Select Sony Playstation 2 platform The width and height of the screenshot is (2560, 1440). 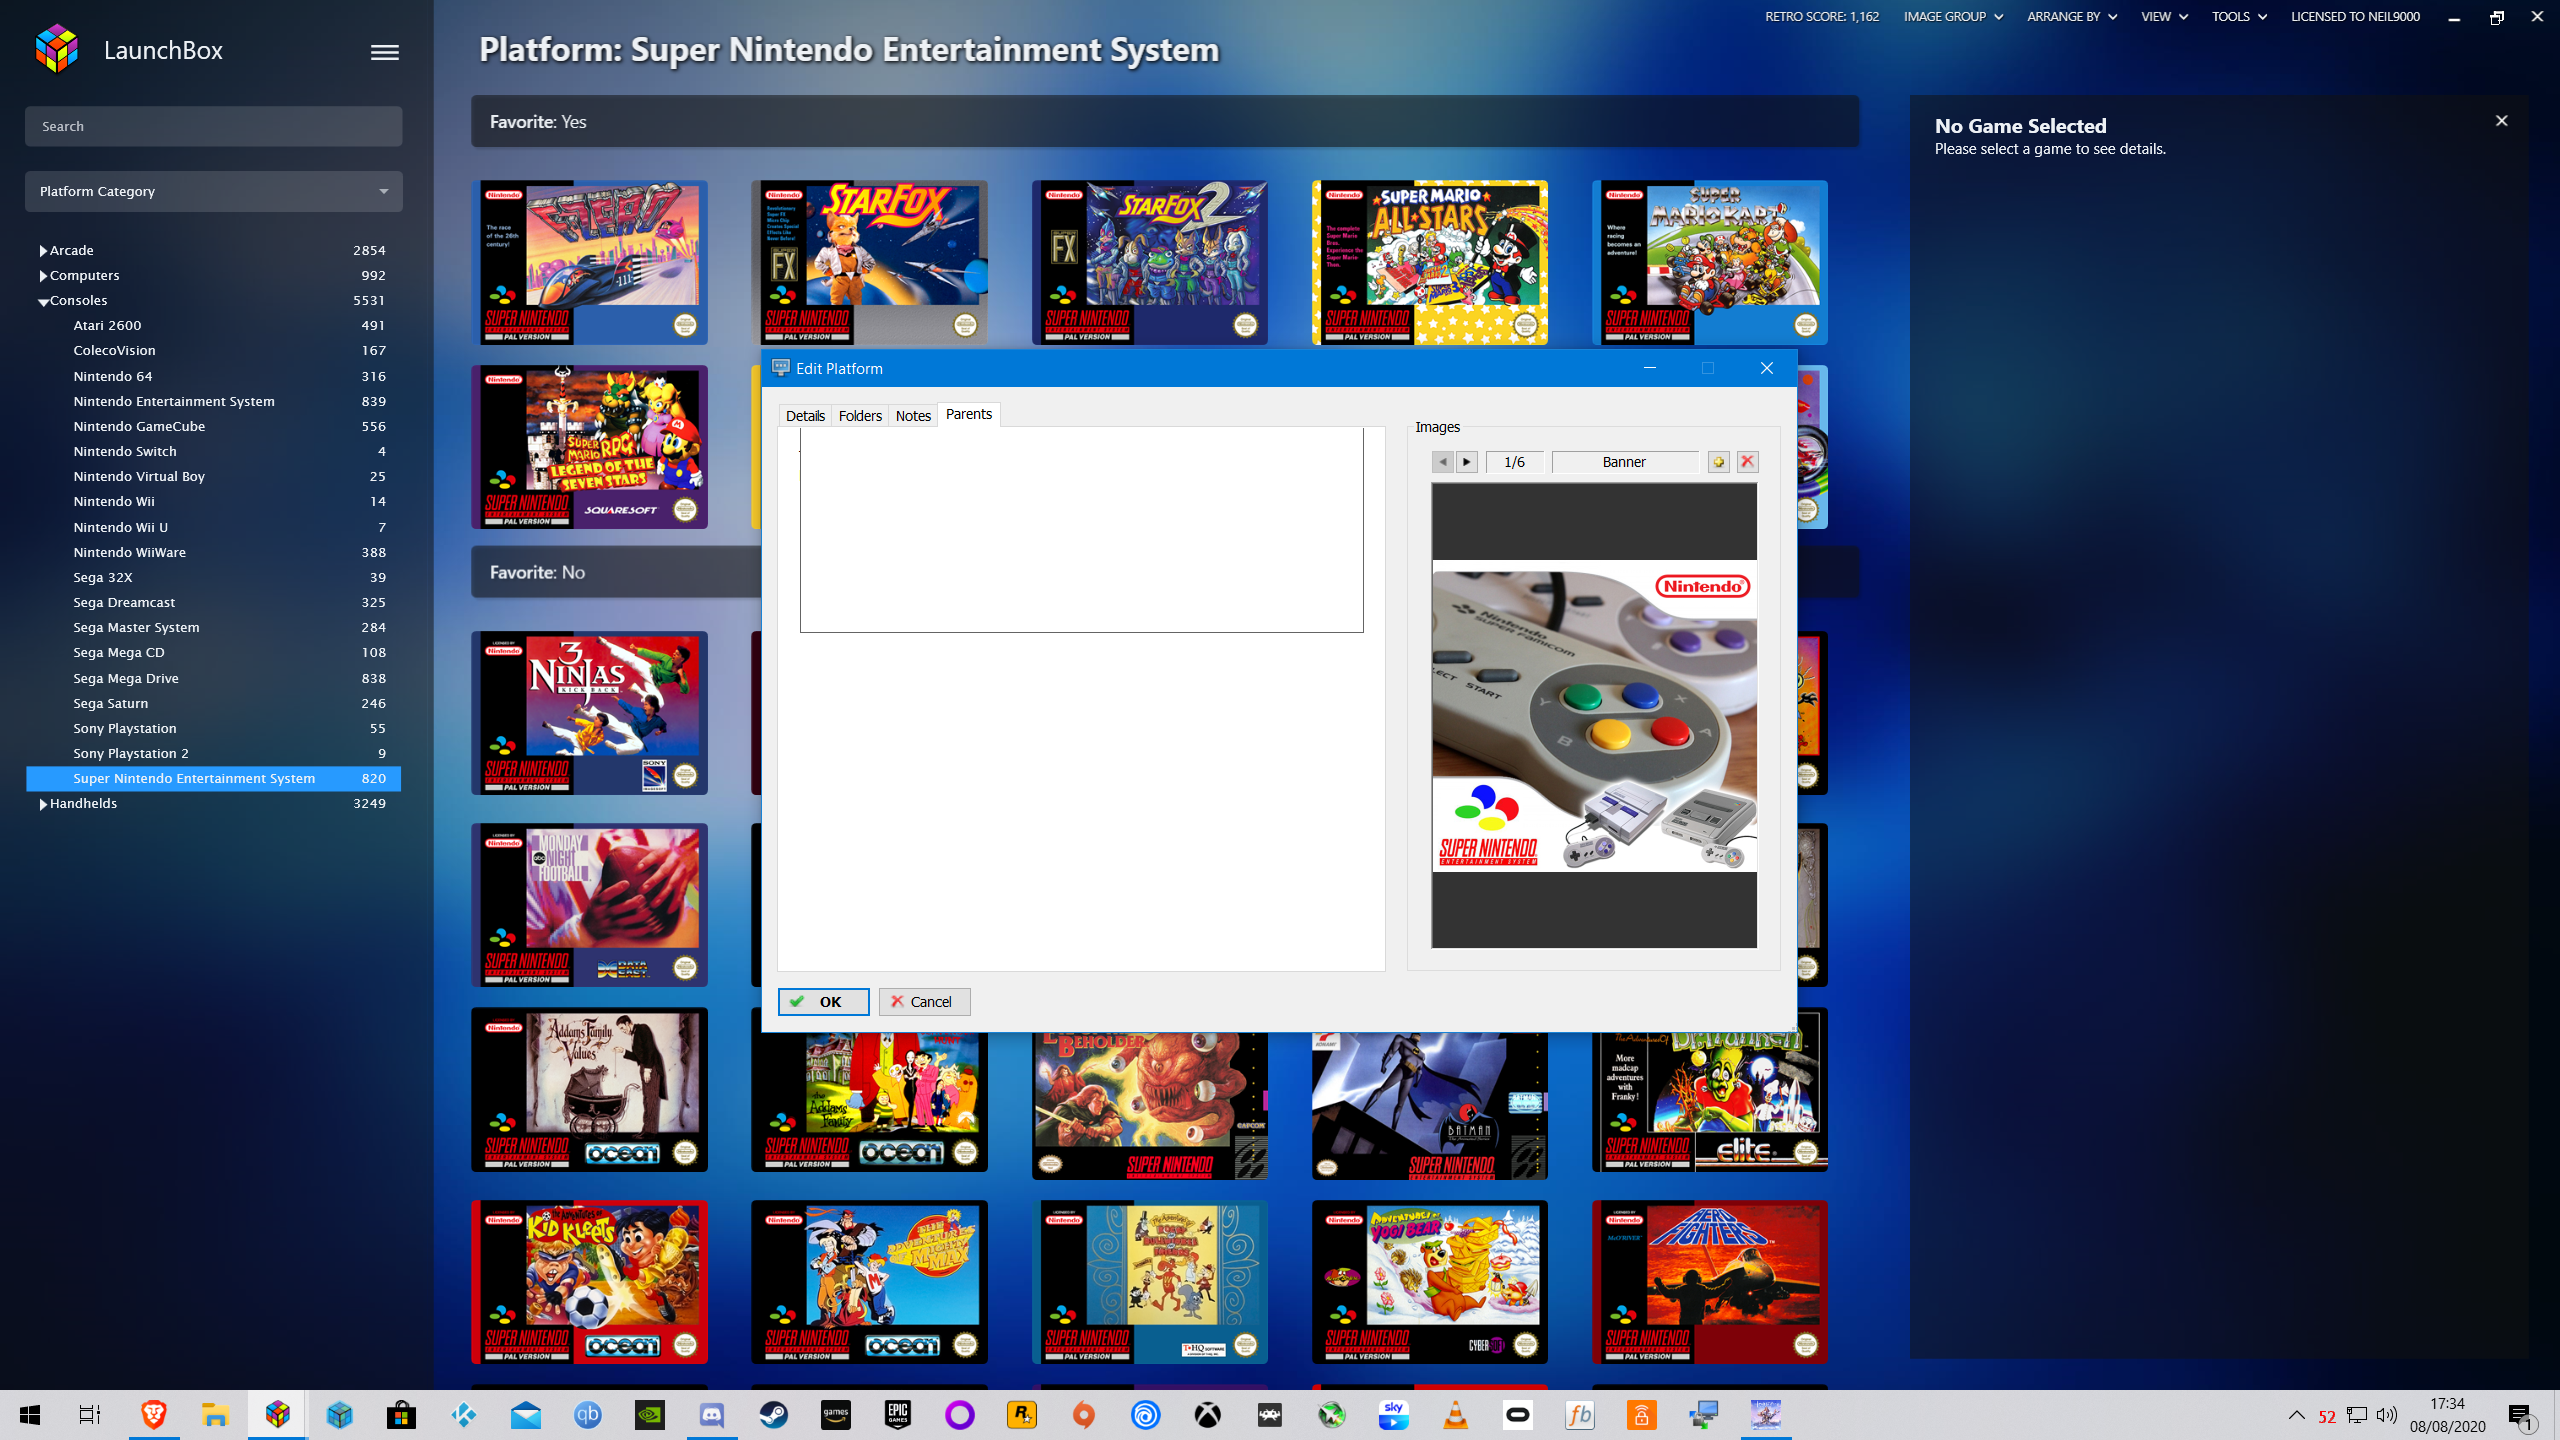(213, 753)
